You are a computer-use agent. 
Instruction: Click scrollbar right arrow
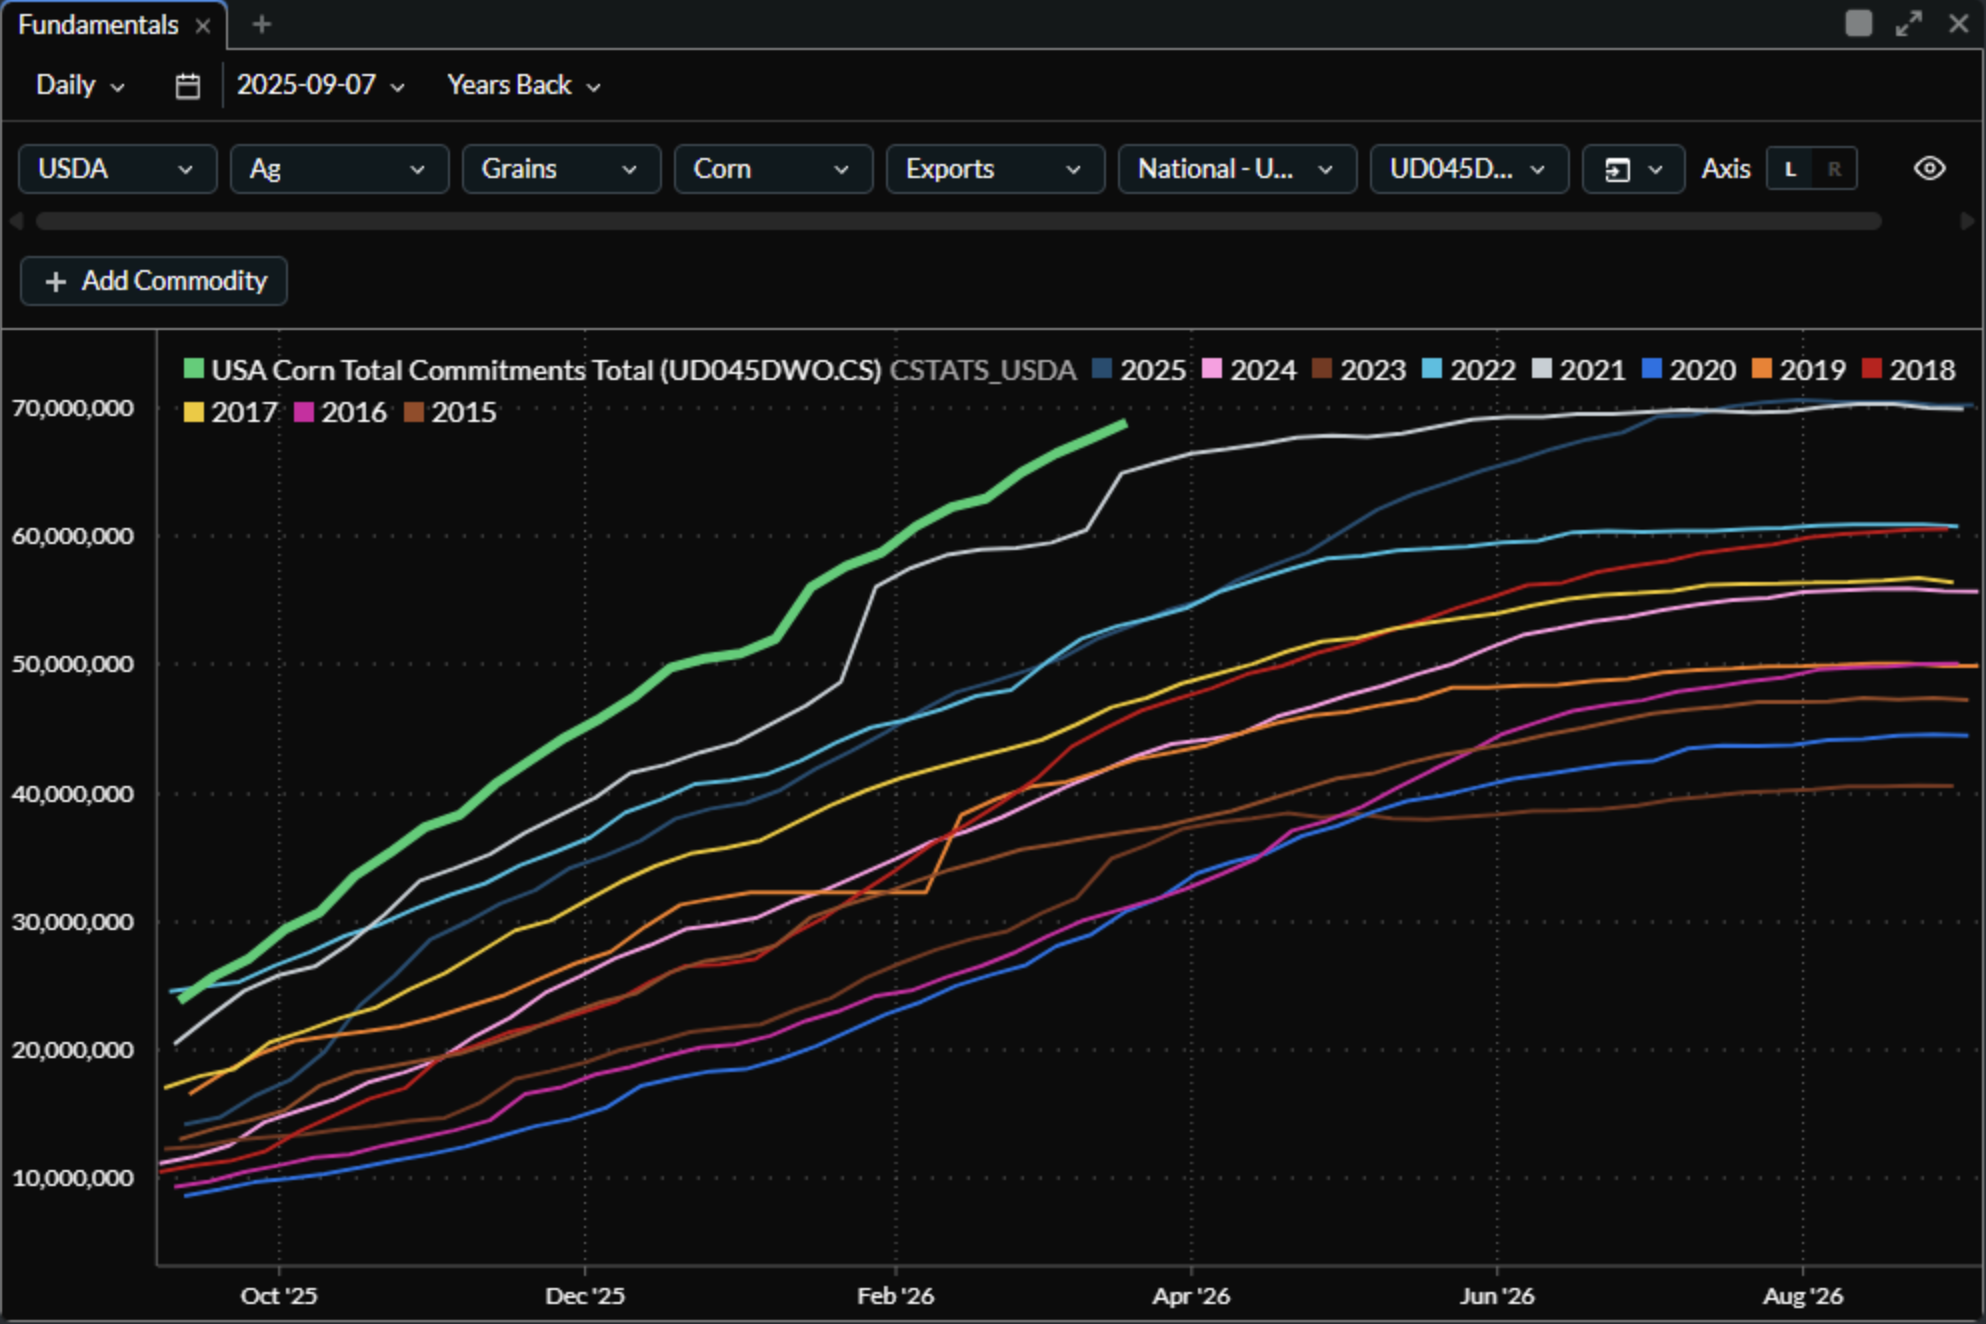(x=1967, y=221)
